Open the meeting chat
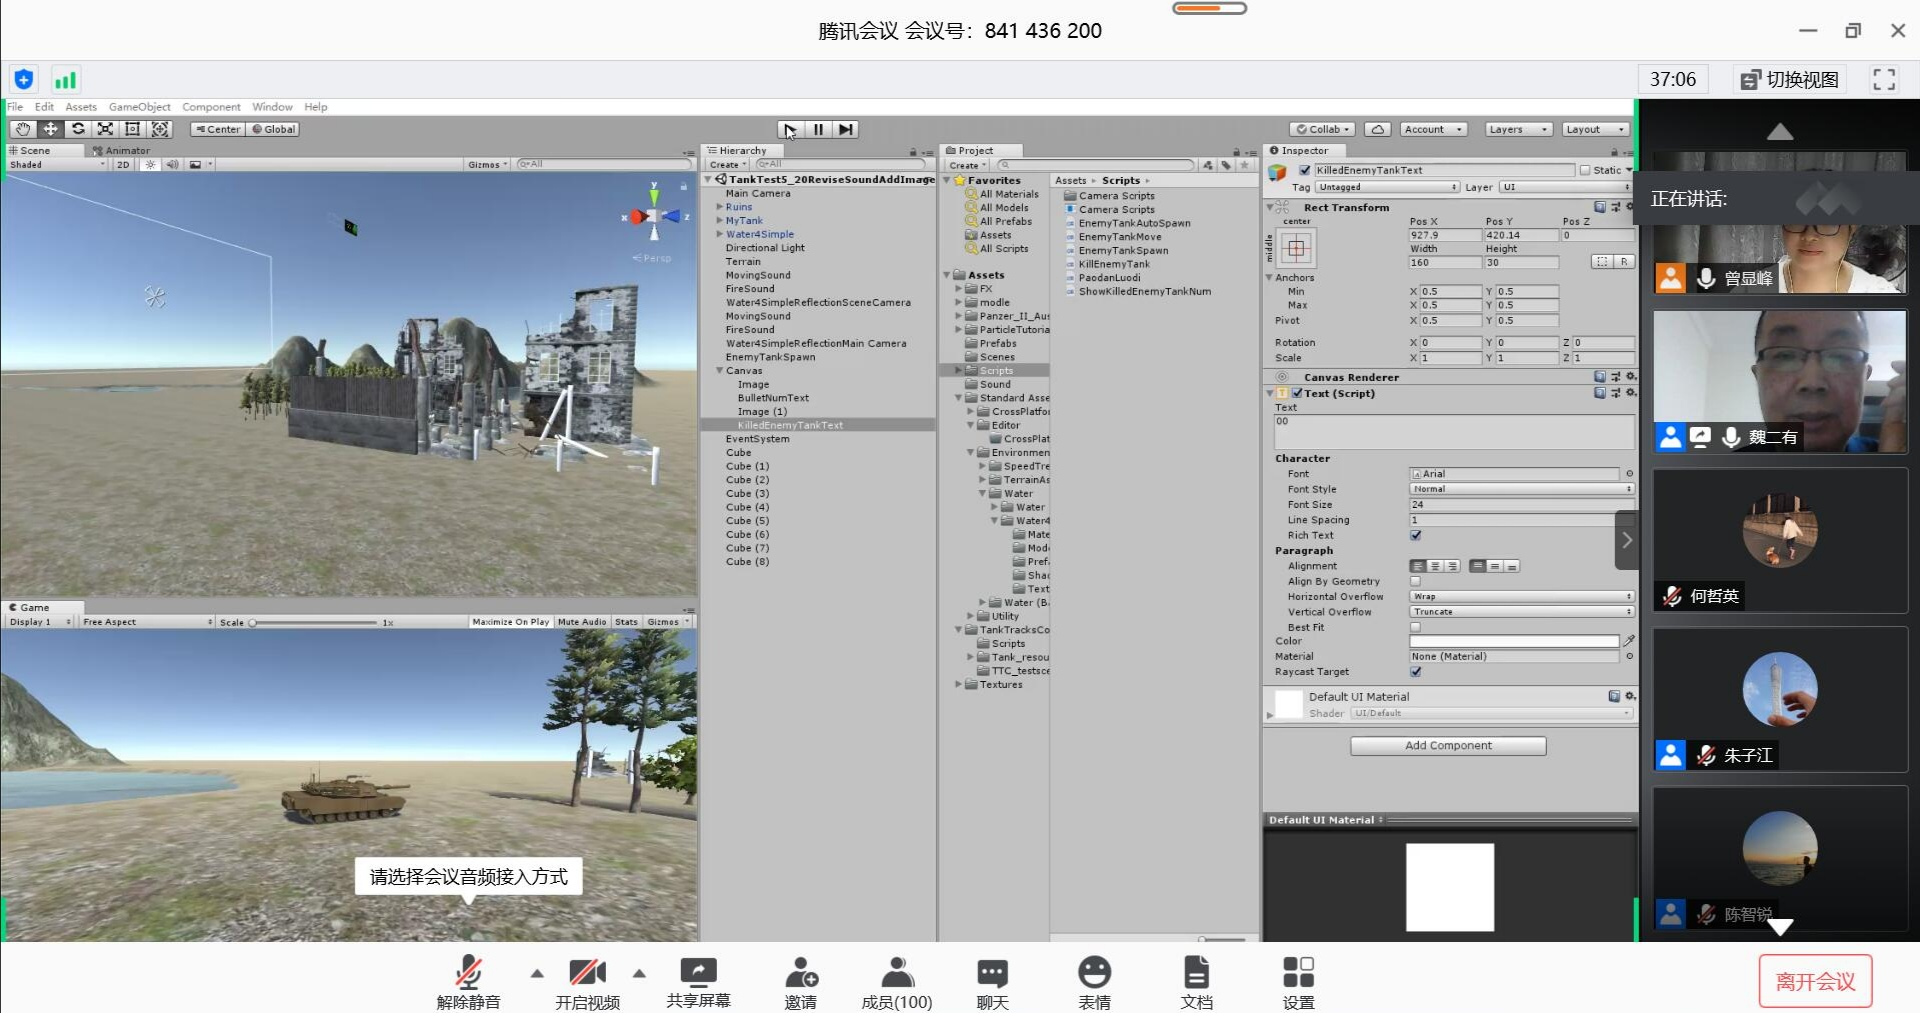 coord(992,982)
